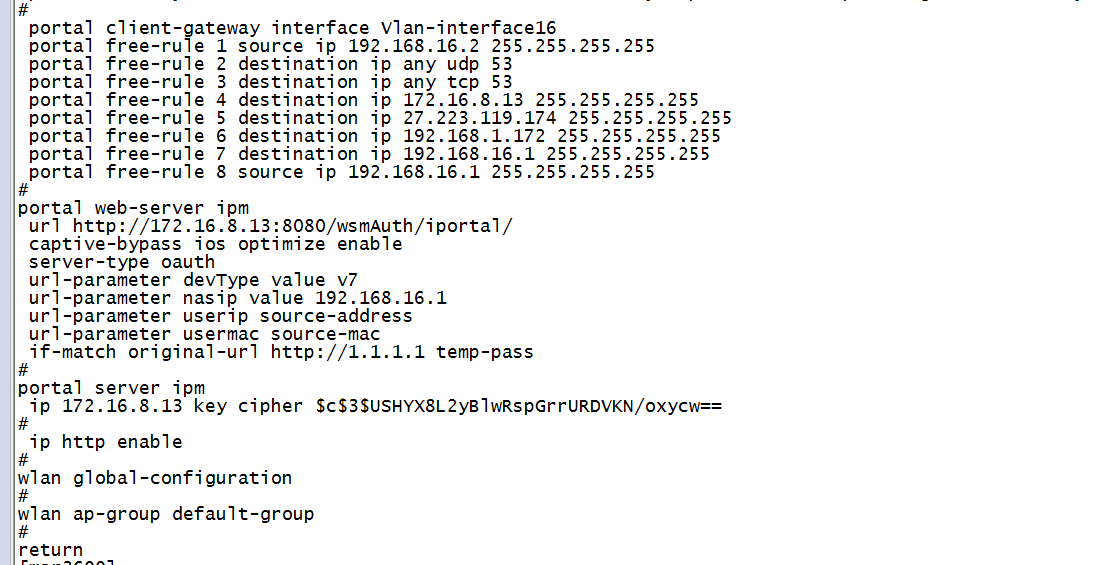
Task: Click the portal web-server URL line
Action: [x=270, y=226]
